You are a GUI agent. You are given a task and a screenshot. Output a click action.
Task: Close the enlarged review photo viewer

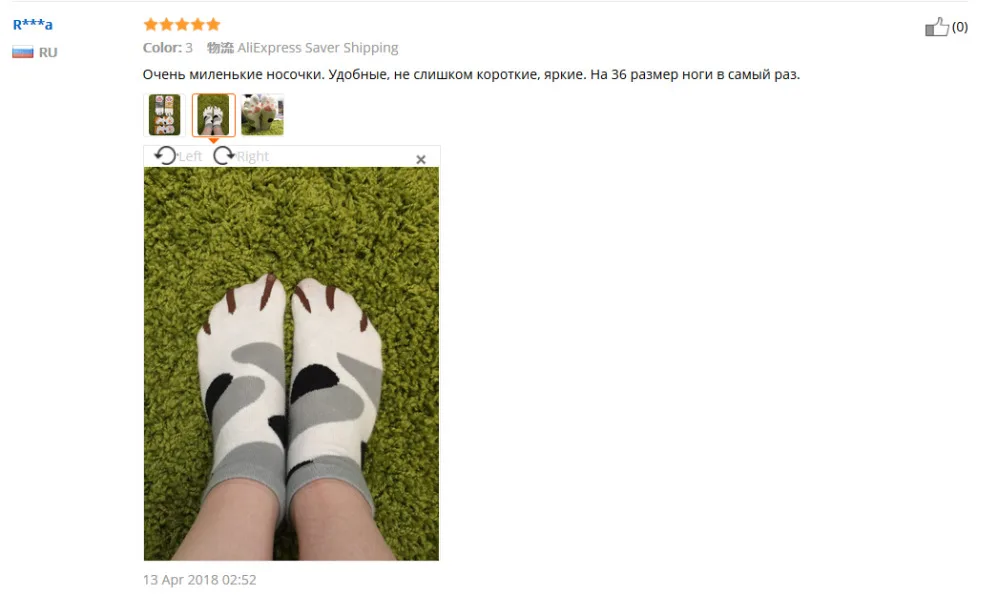click(x=421, y=159)
